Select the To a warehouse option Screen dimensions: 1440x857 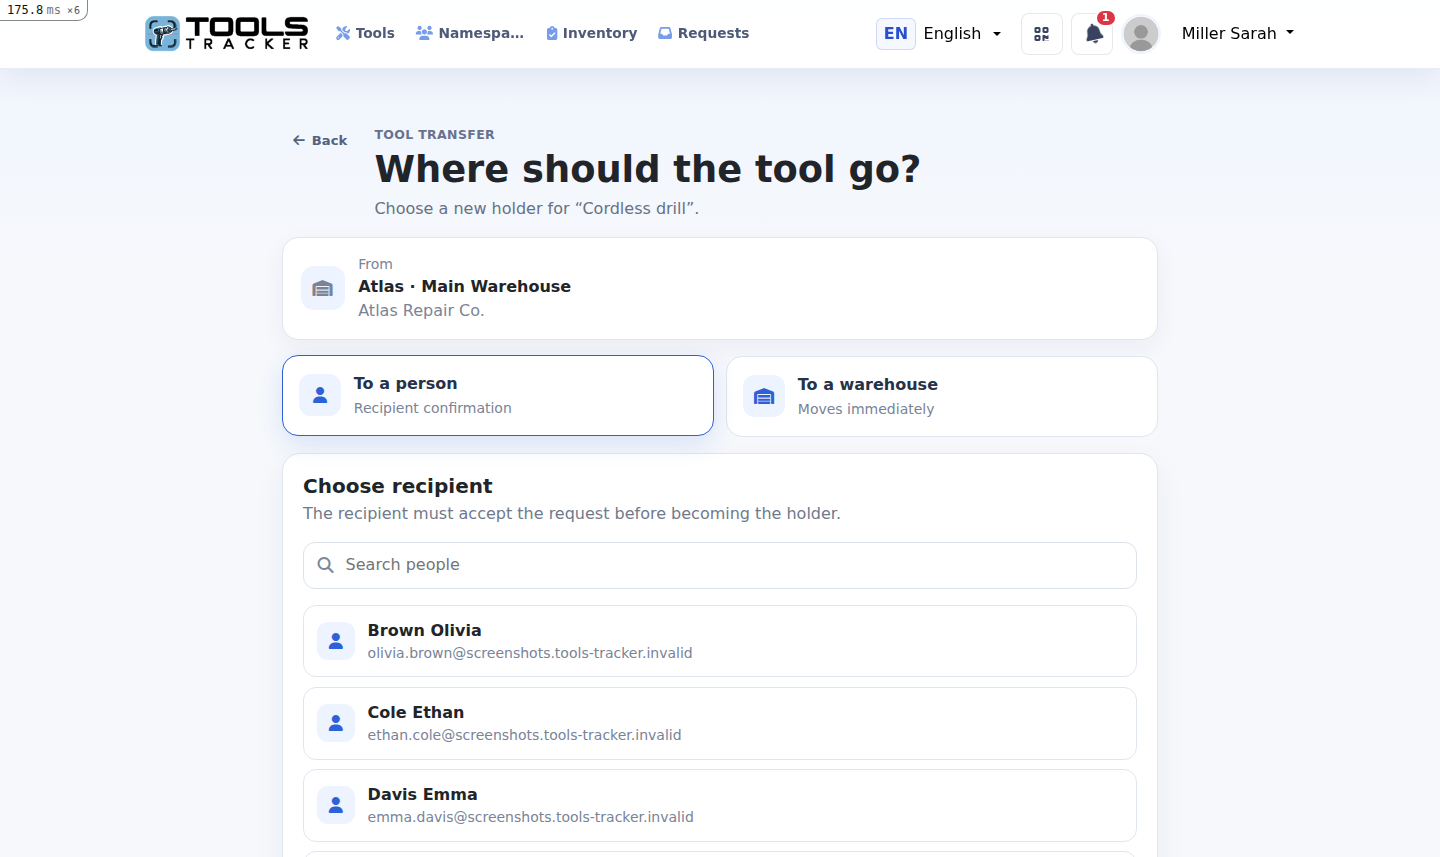point(942,396)
